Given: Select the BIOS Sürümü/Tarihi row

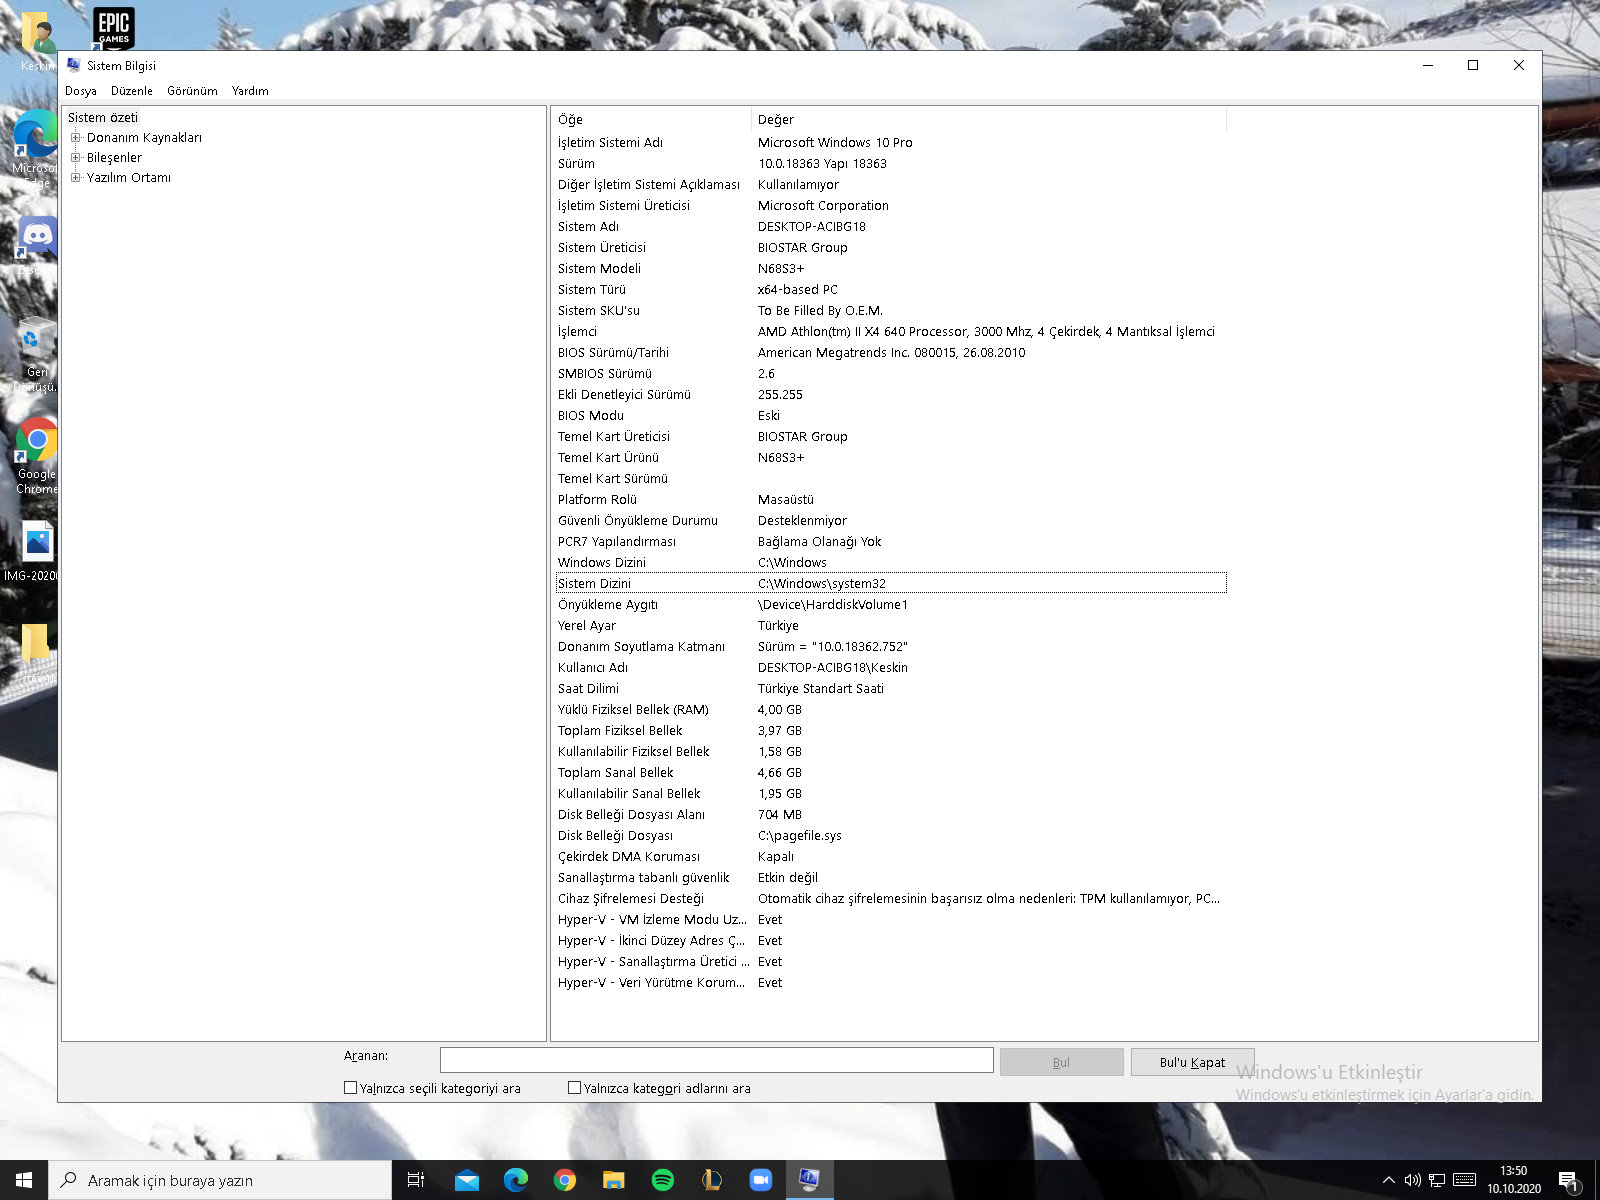Looking at the screenshot, I should coord(890,353).
